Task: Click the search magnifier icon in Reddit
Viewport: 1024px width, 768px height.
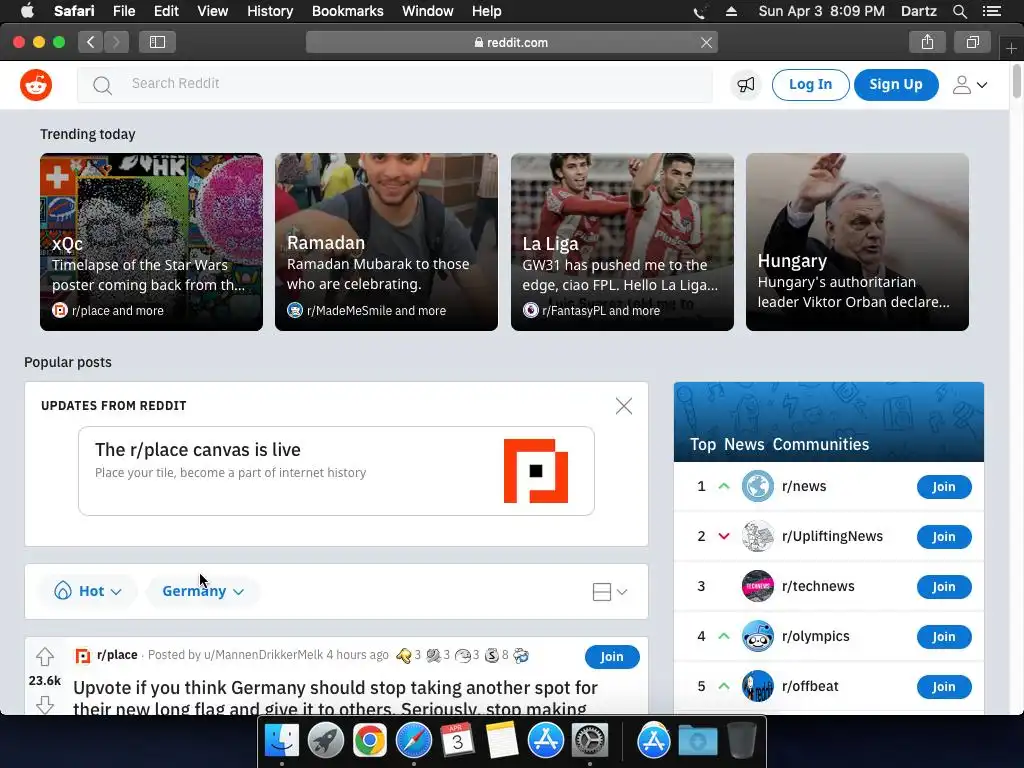Action: (102, 85)
